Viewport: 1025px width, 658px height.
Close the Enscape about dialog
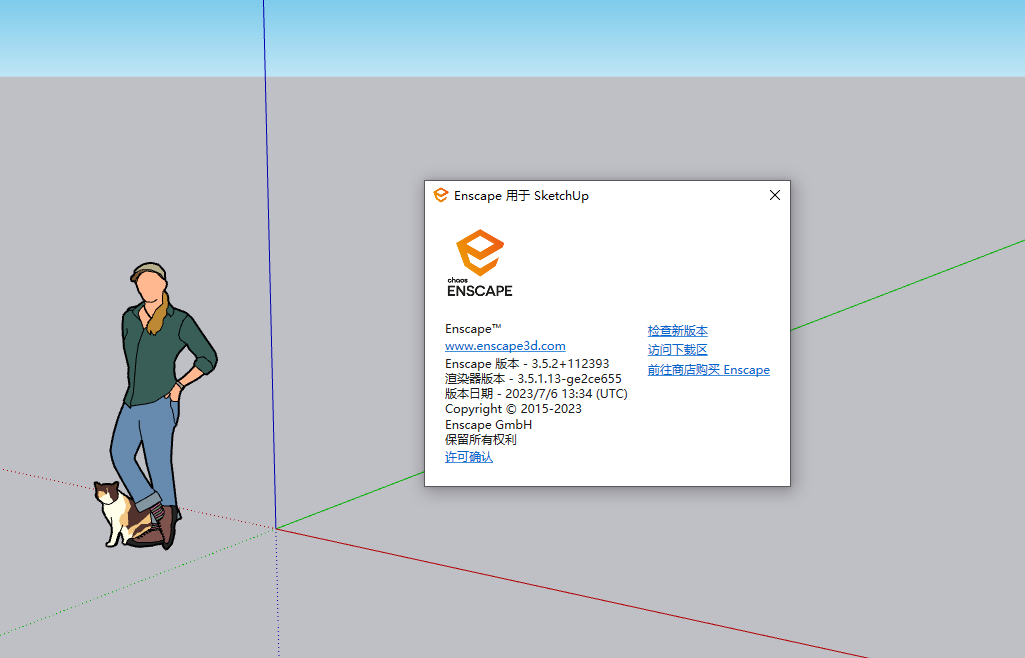[x=774, y=195]
